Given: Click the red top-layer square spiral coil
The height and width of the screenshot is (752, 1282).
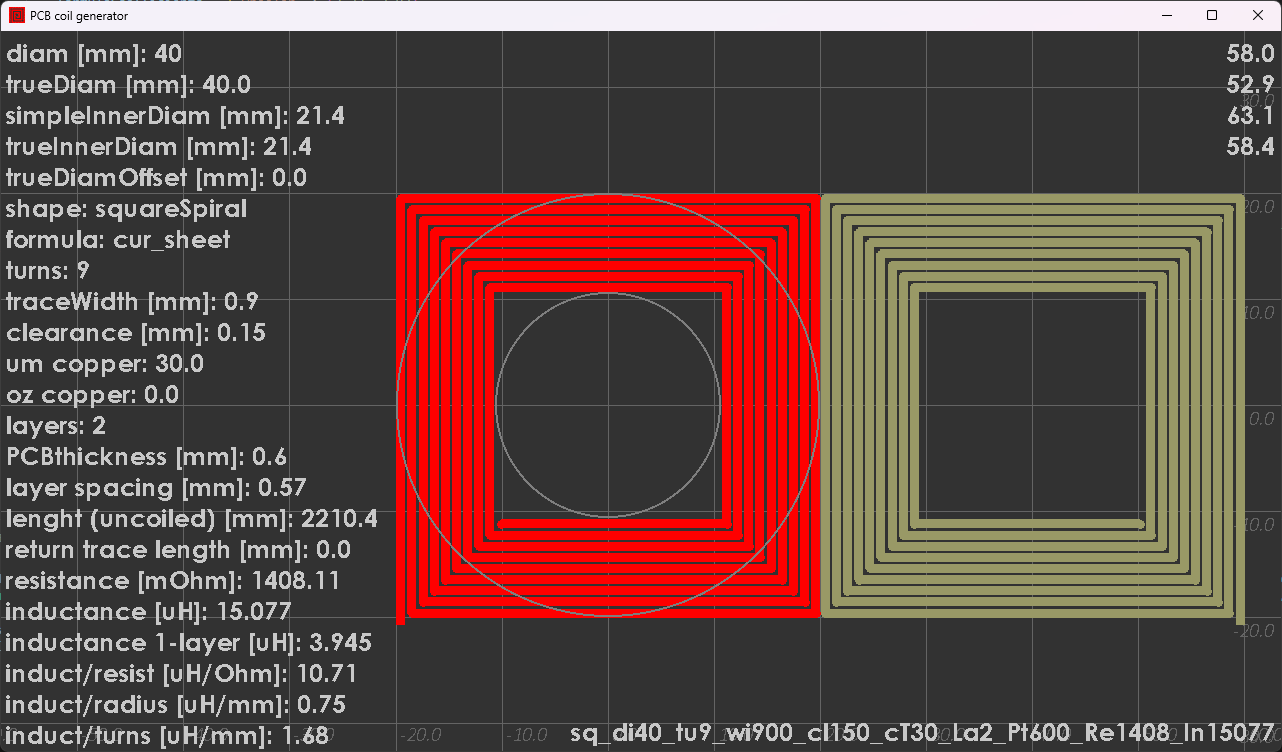Looking at the screenshot, I should (x=608, y=408).
